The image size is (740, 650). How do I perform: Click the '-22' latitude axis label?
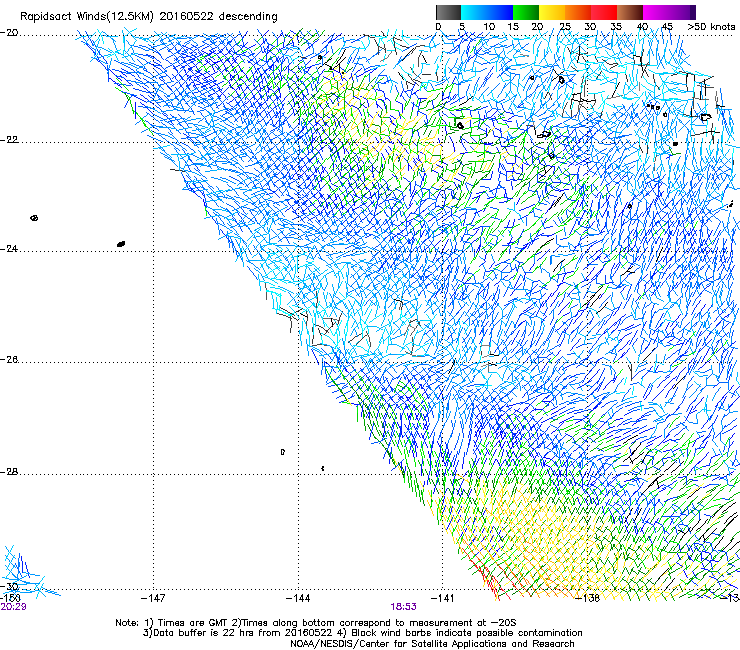[9, 140]
